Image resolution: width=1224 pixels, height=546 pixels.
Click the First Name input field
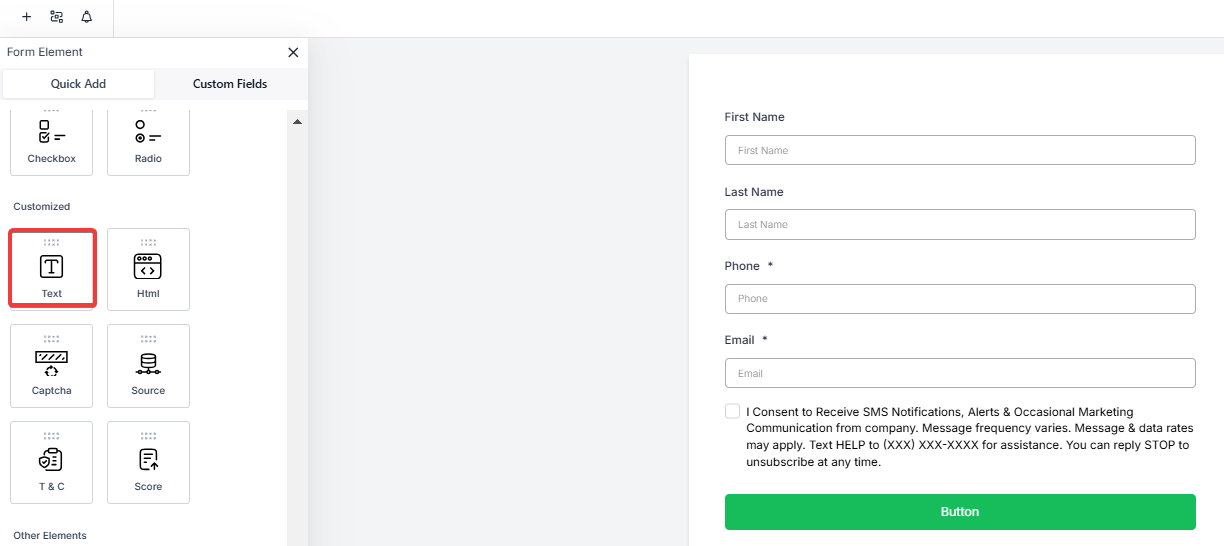coord(959,150)
